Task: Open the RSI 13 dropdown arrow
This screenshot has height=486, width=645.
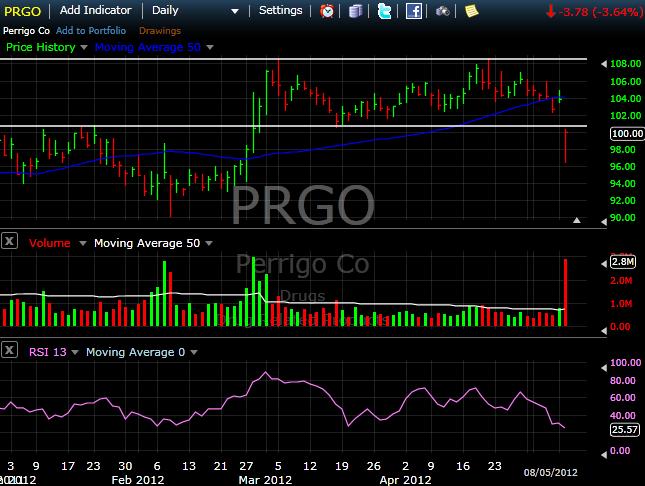Action: (x=76, y=352)
